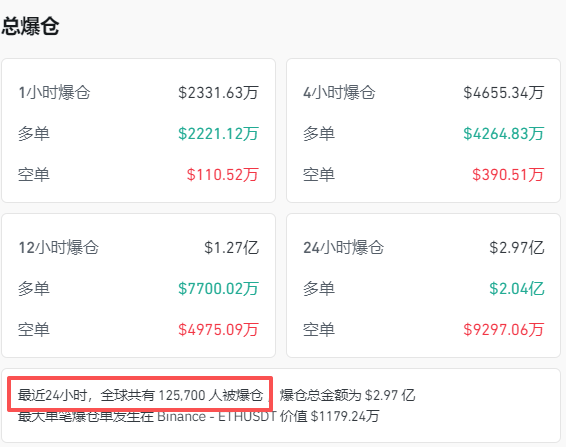
Task: Click the 总爆仓 heading
Action: (30, 26)
